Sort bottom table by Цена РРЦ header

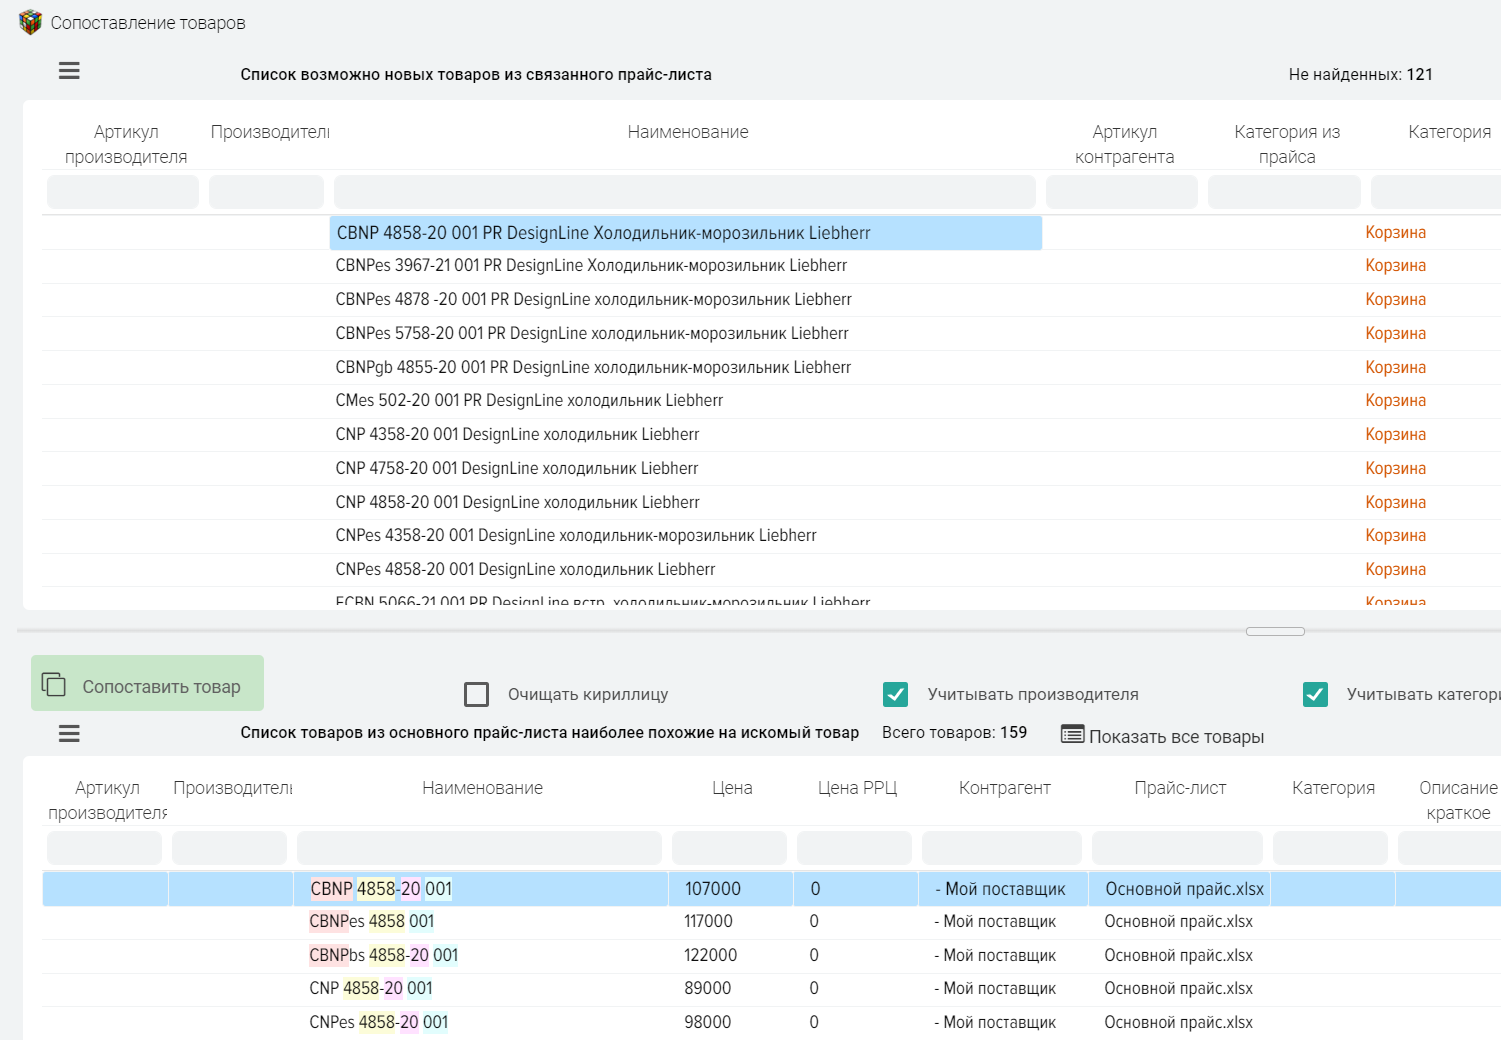tap(857, 788)
